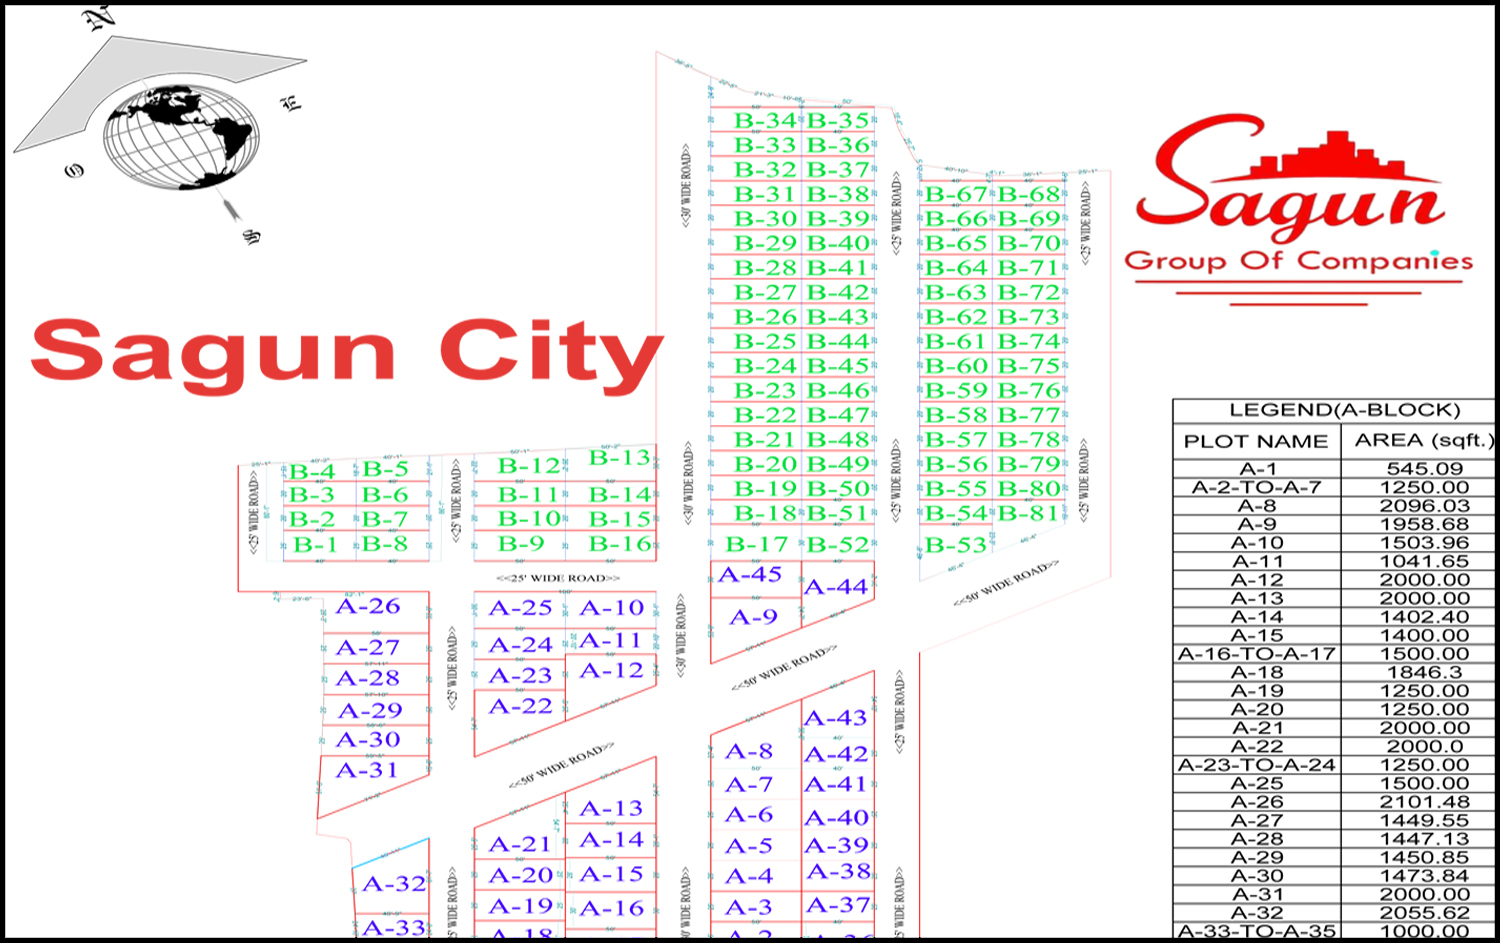The width and height of the screenshot is (1500, 943).
Task: Click the area value '1447.13'
Action: point(1424,839)
